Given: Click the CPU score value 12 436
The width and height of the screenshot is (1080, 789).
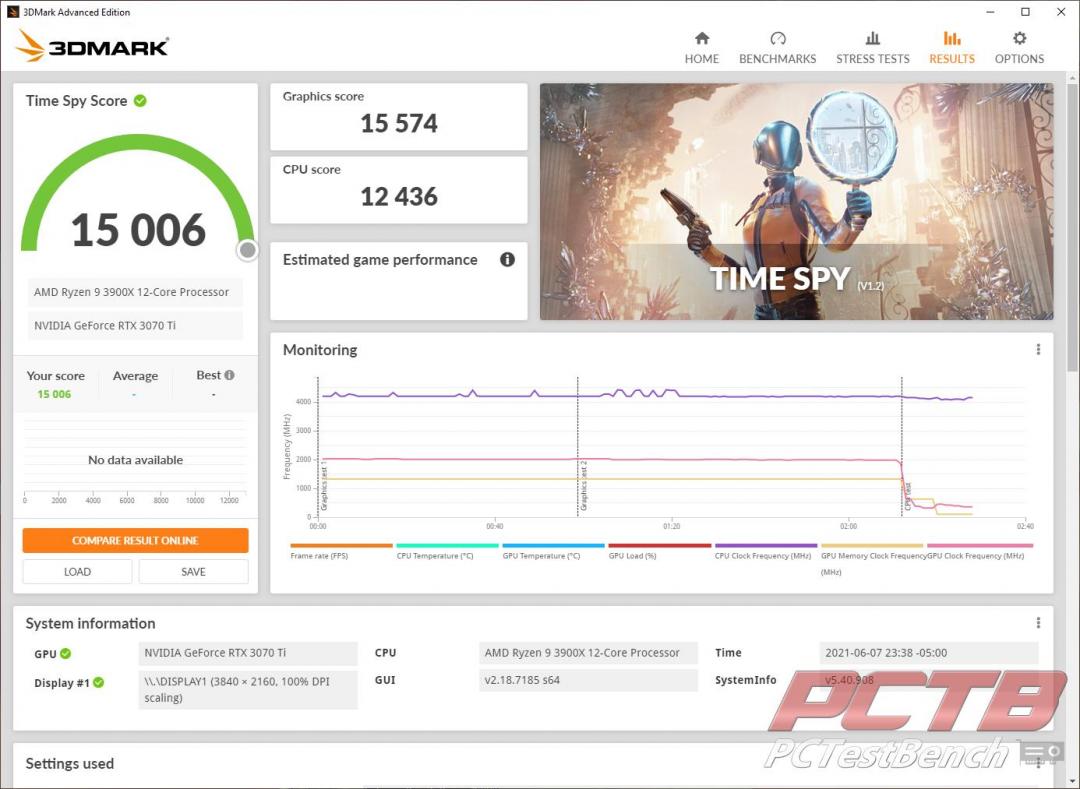Looking at the screenshot, I should pos(399,197).
